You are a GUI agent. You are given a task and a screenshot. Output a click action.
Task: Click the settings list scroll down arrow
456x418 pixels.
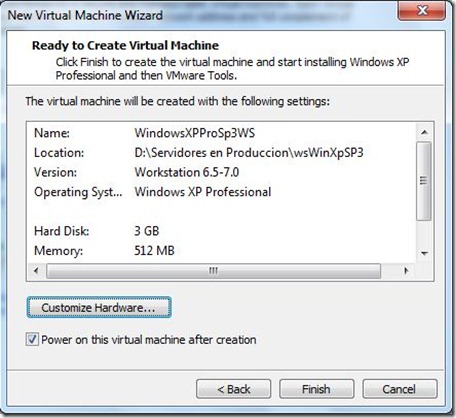pos(424,253)
